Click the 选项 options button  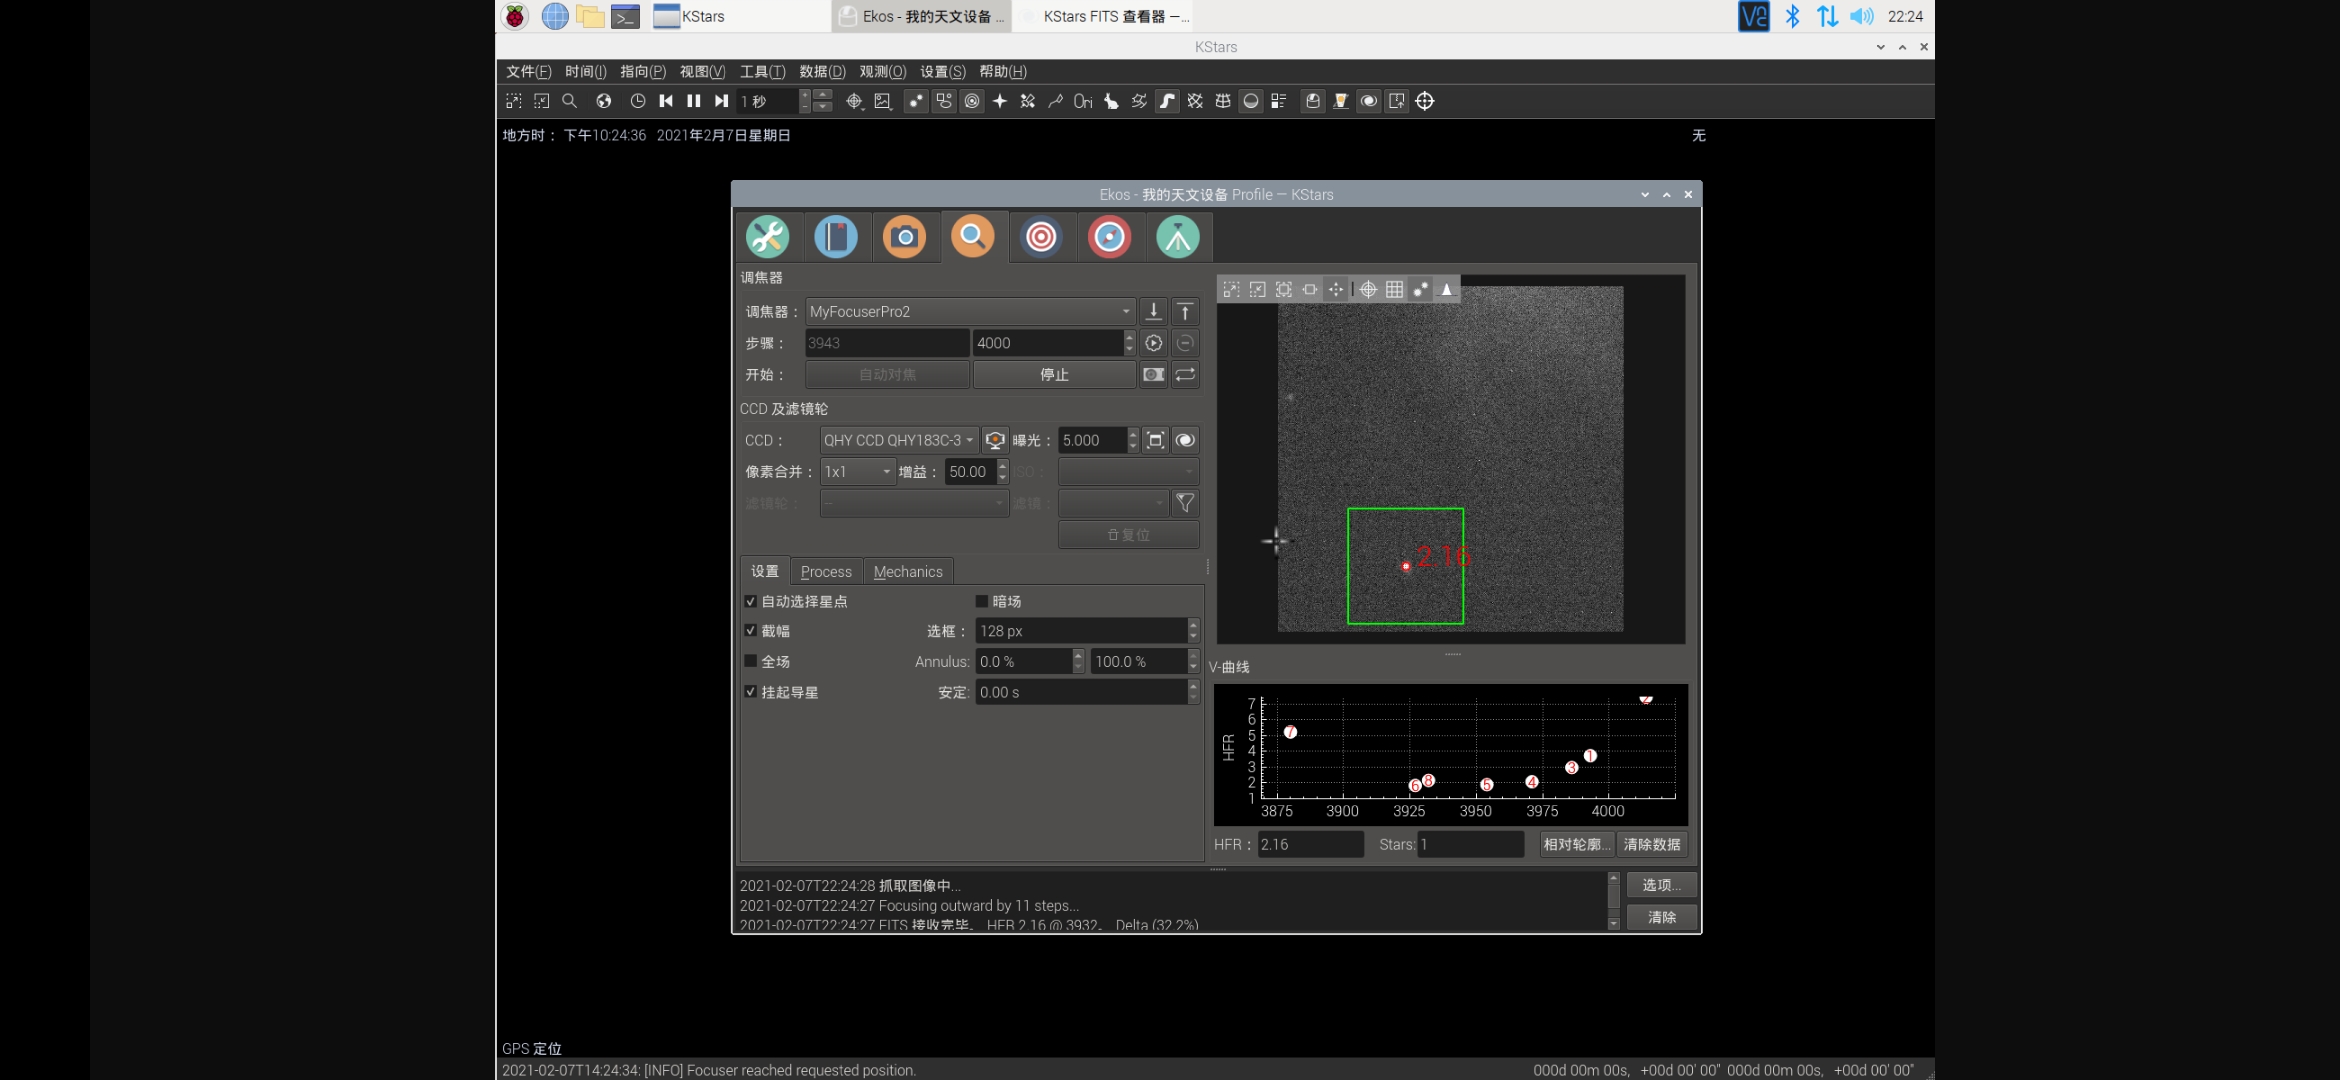coord(1662,885)
